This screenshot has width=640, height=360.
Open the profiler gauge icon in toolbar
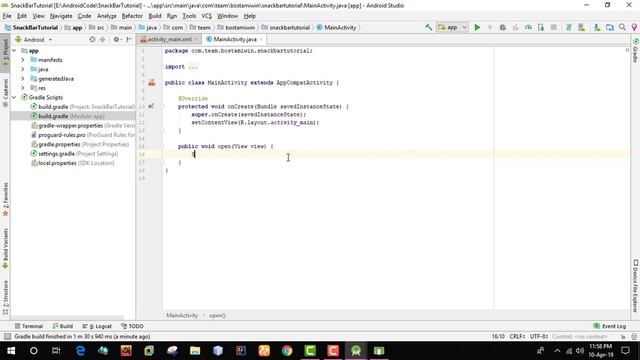pos(528,27)
